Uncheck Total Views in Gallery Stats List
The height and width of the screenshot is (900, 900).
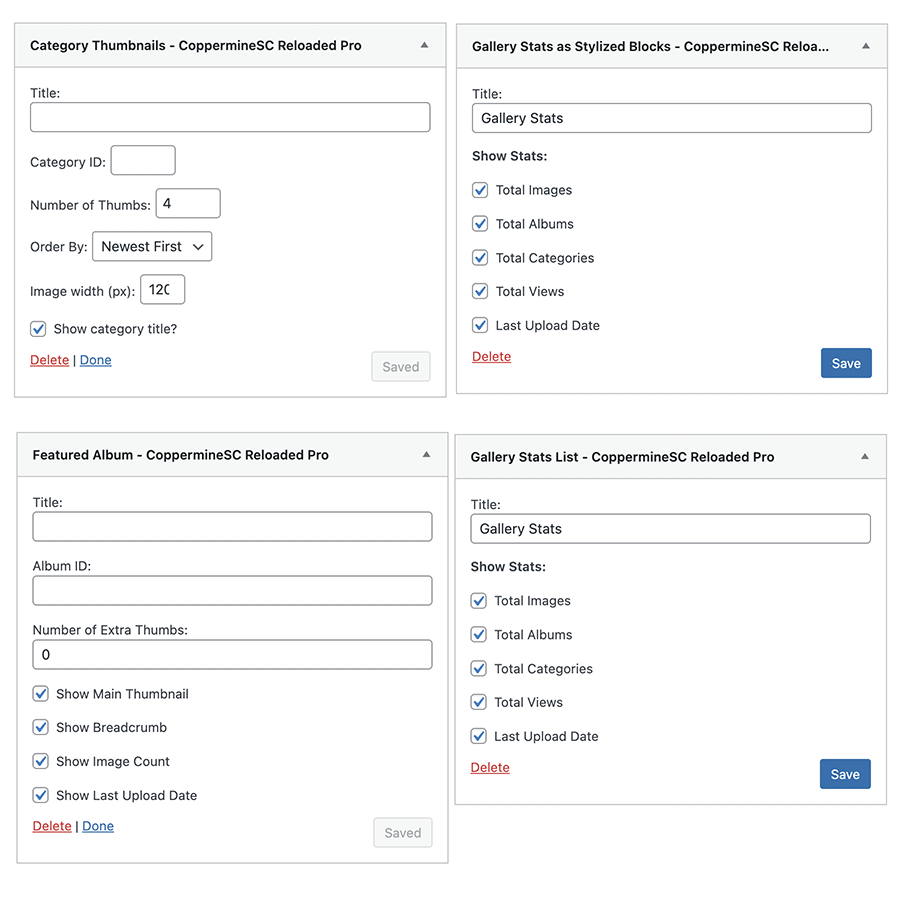point(479,702)
